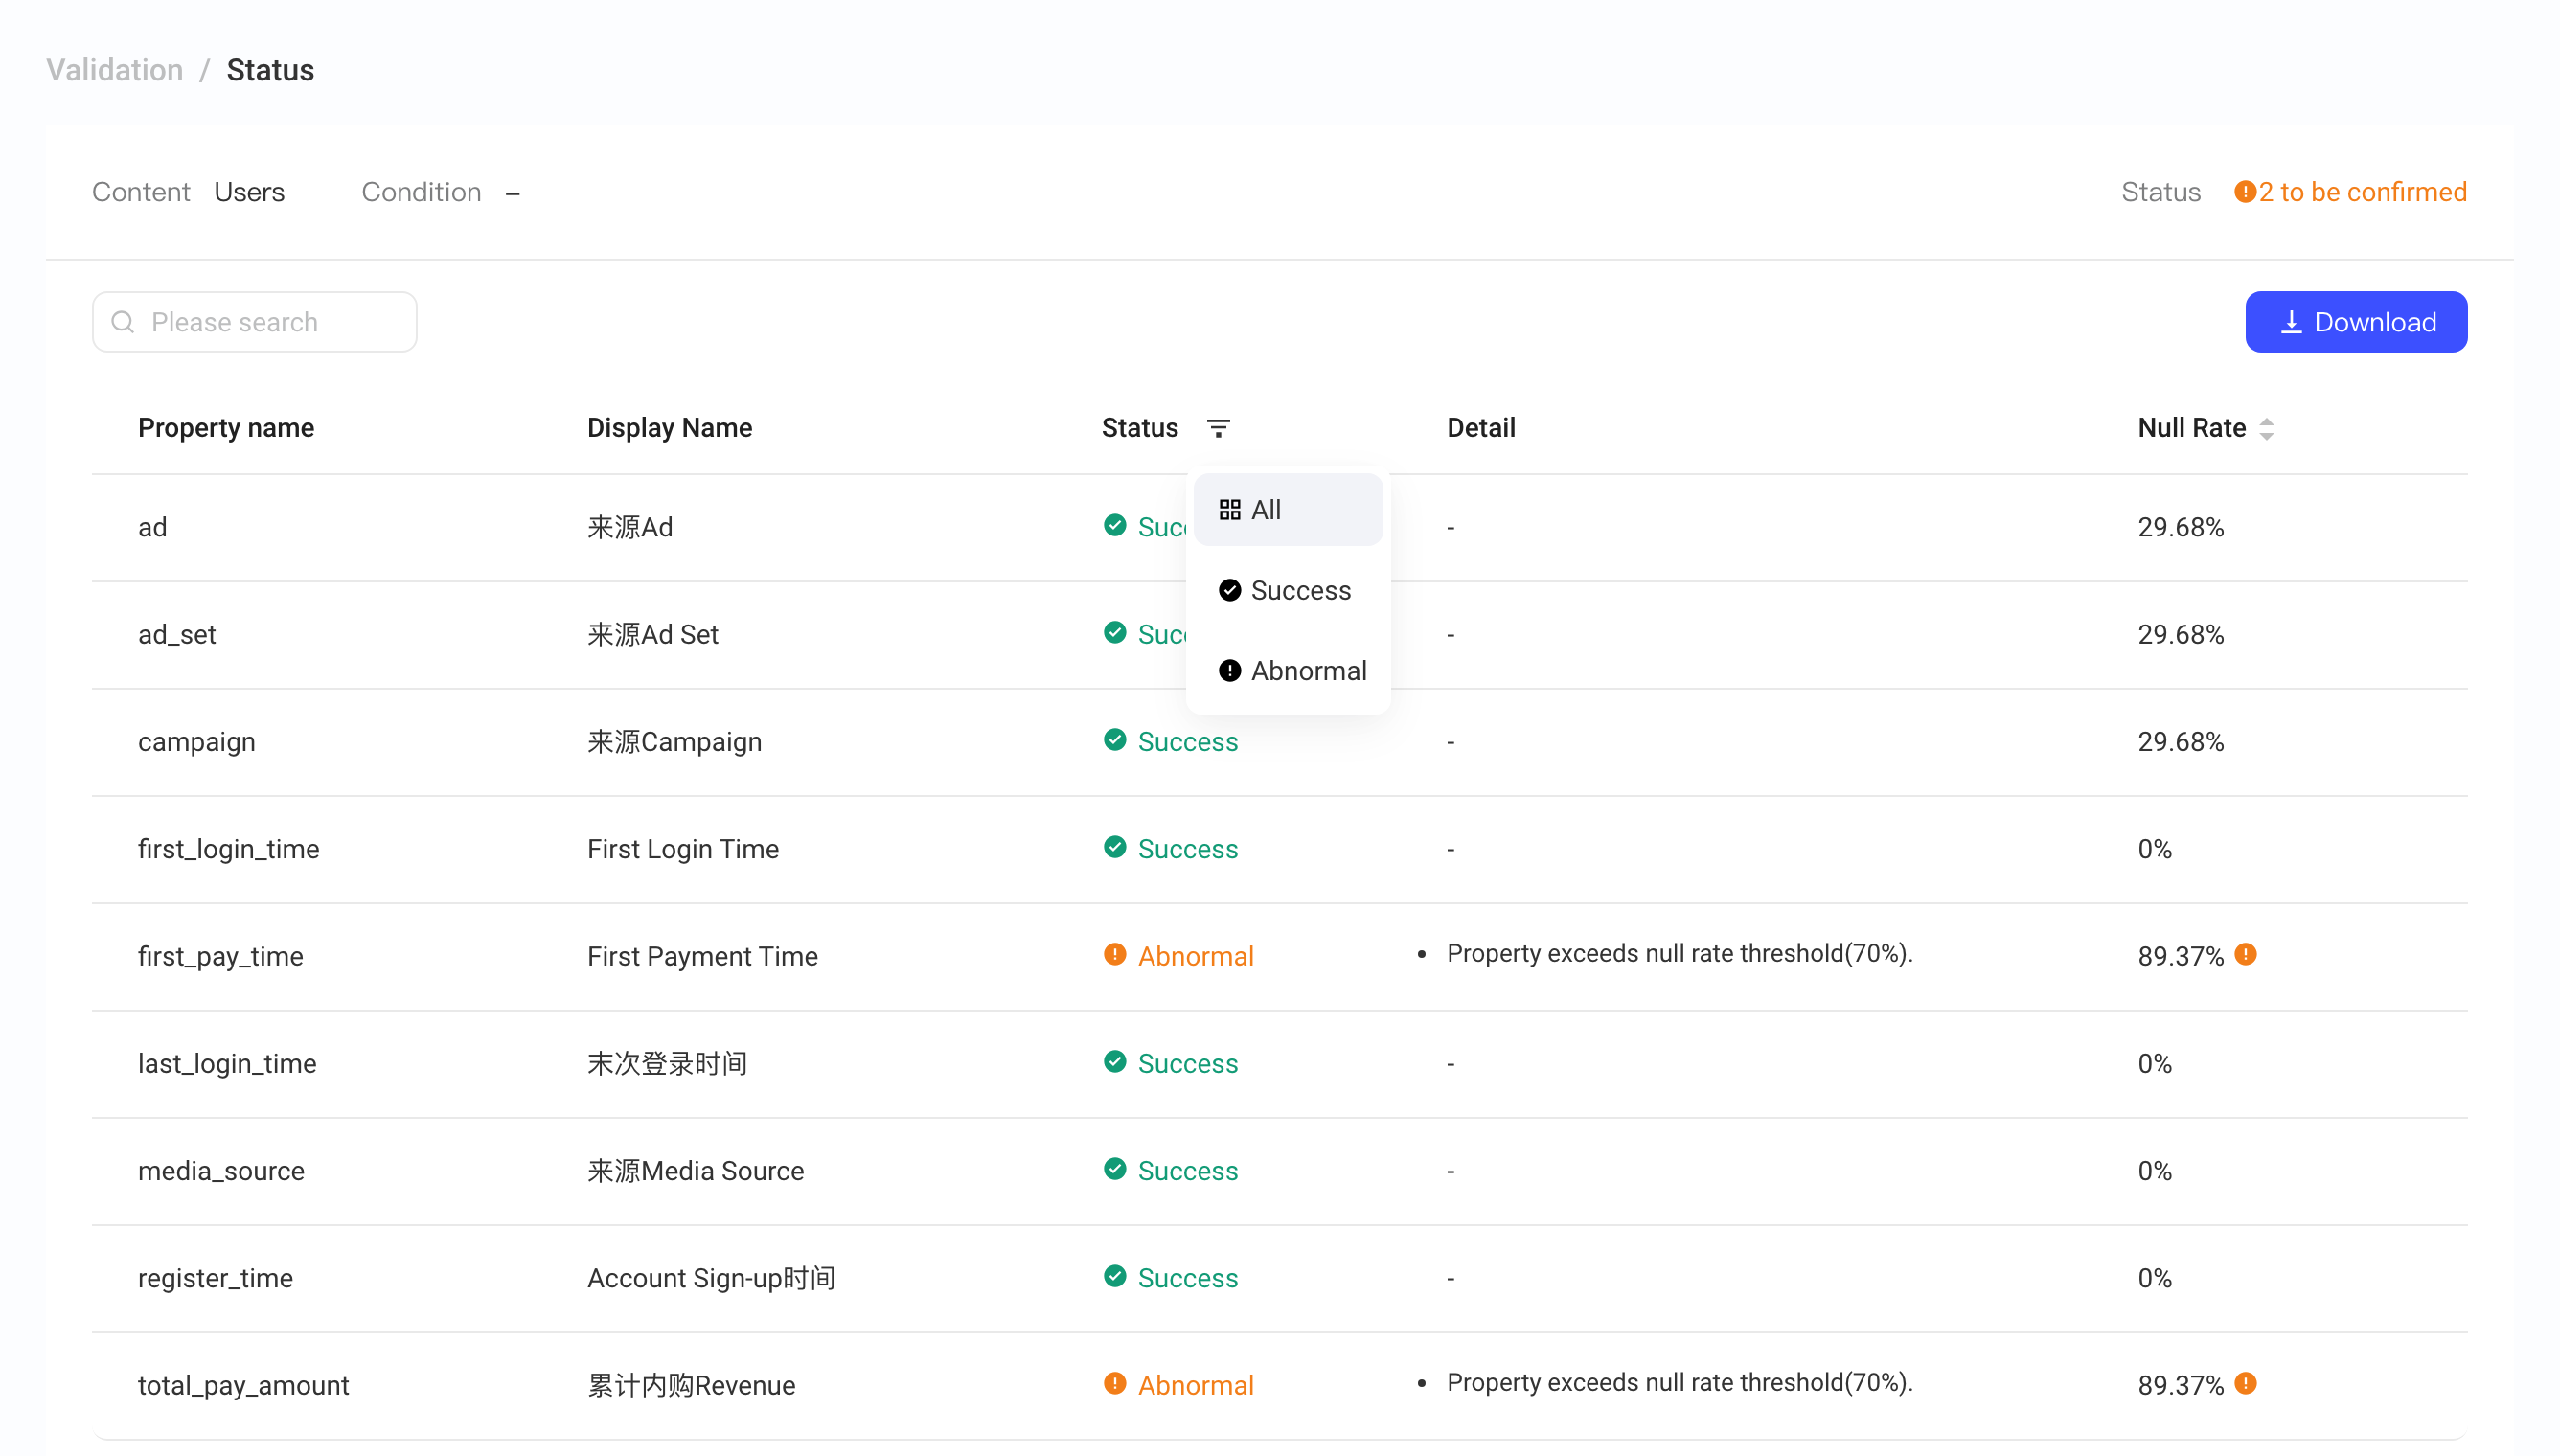Focus the Please search field
The image size is (2560, 1456).
click(255, 322)
